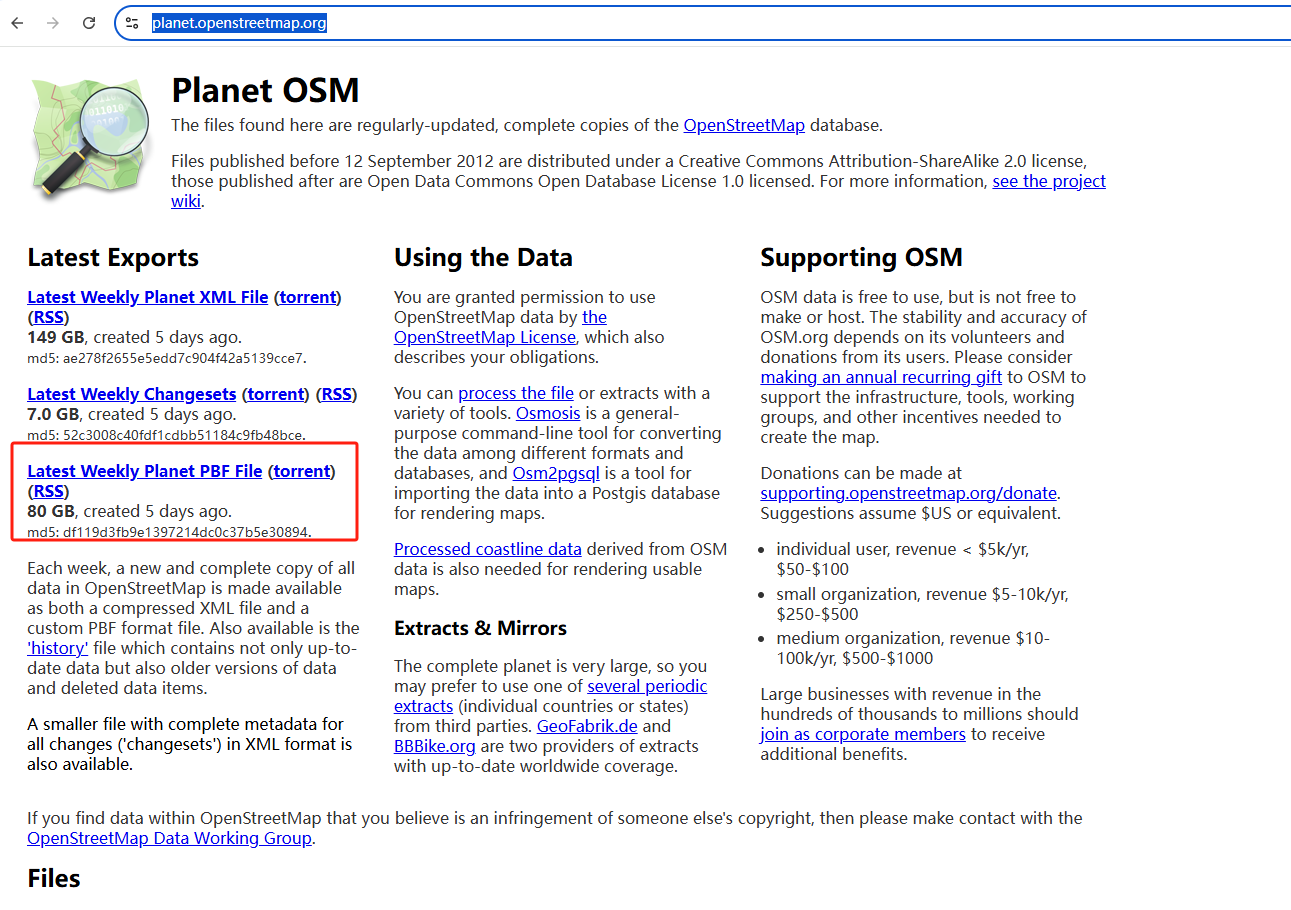The height and width of the screenshot is (910, 1291).
Task: Click the '80 GB' file size text
Action: 49,511
